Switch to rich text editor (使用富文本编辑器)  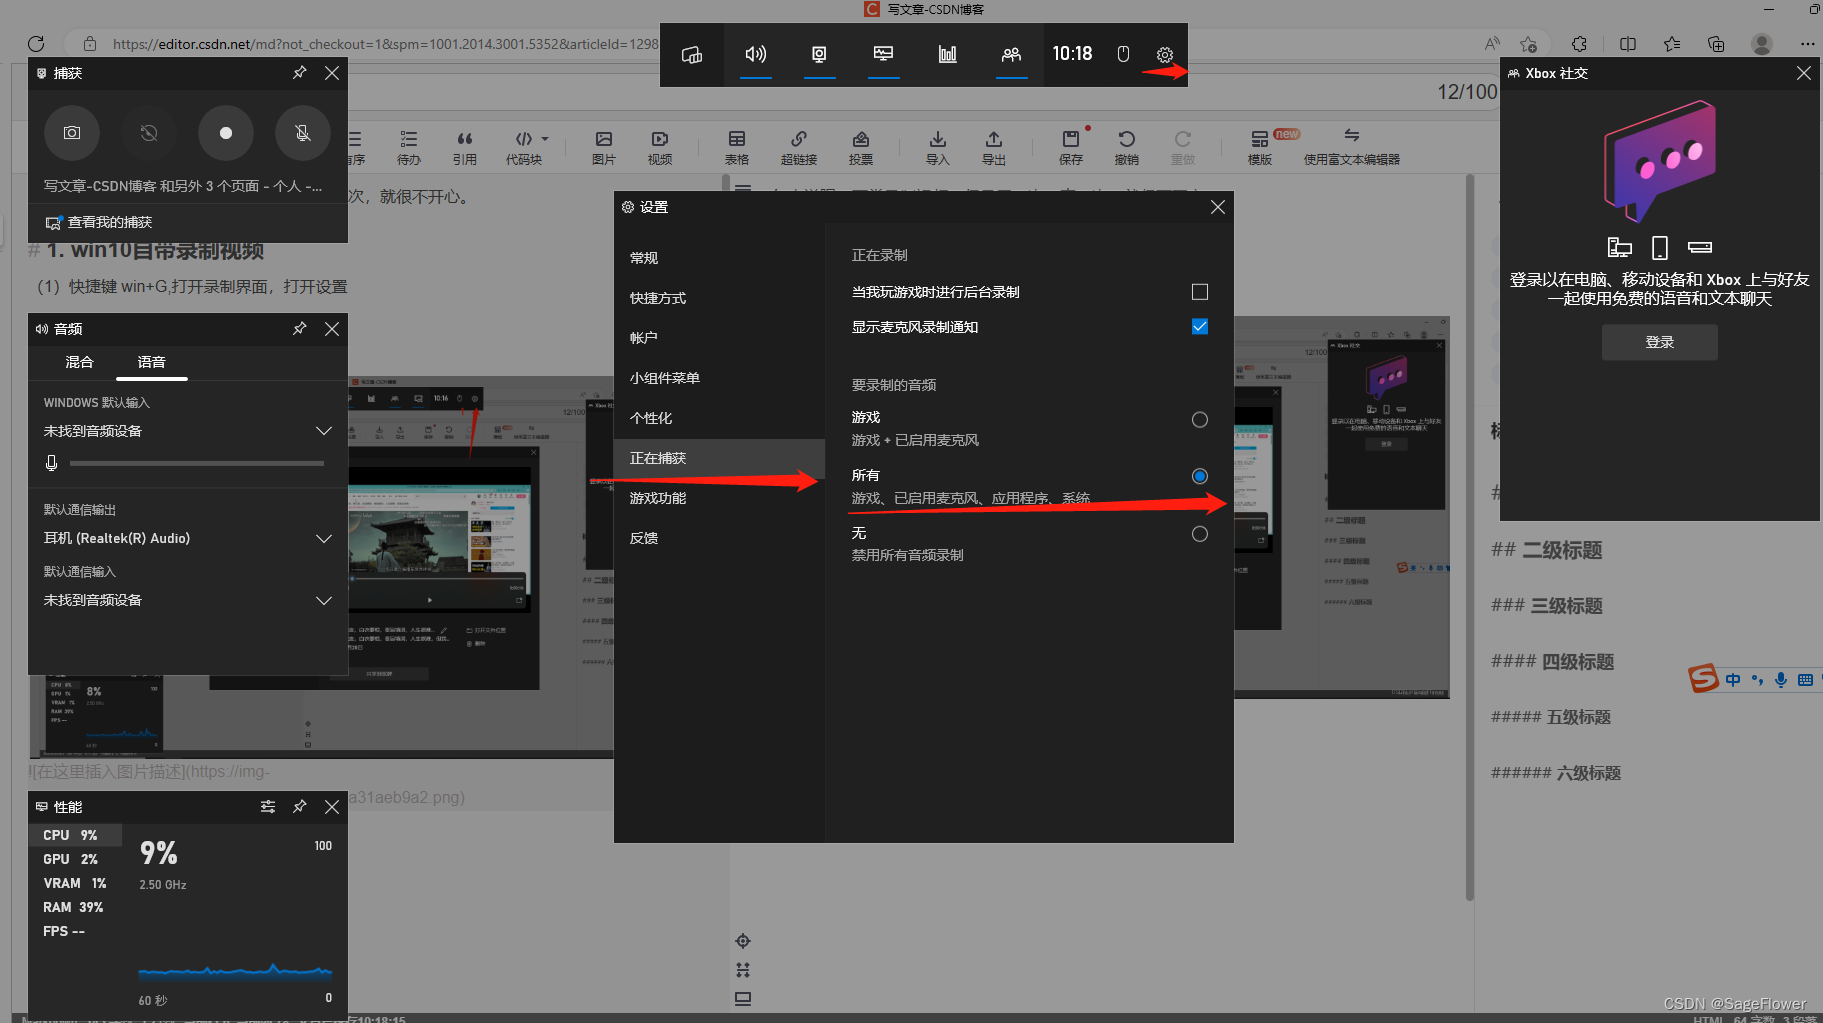point(1351,147)
